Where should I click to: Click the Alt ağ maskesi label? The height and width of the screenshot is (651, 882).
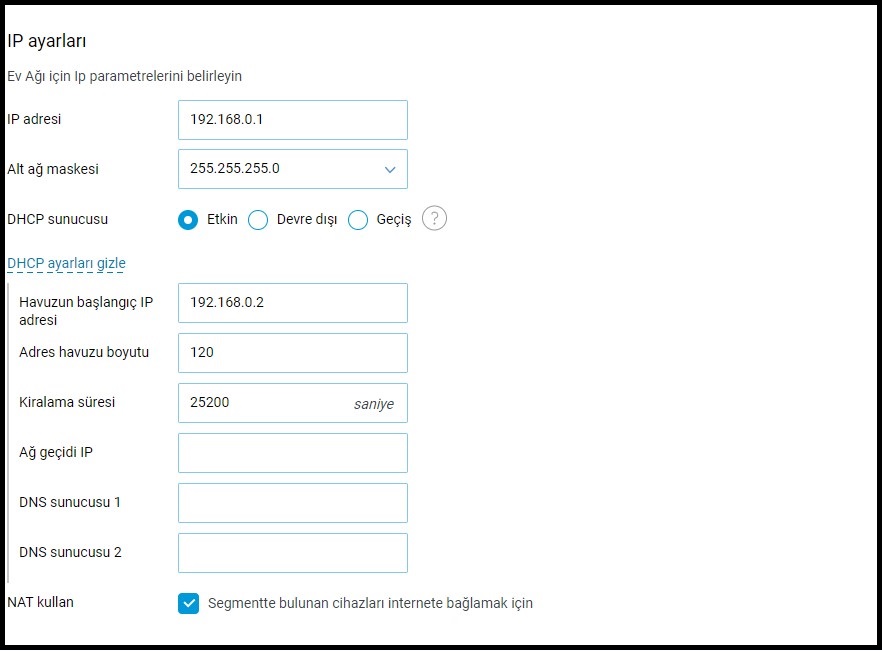[53, 169]
